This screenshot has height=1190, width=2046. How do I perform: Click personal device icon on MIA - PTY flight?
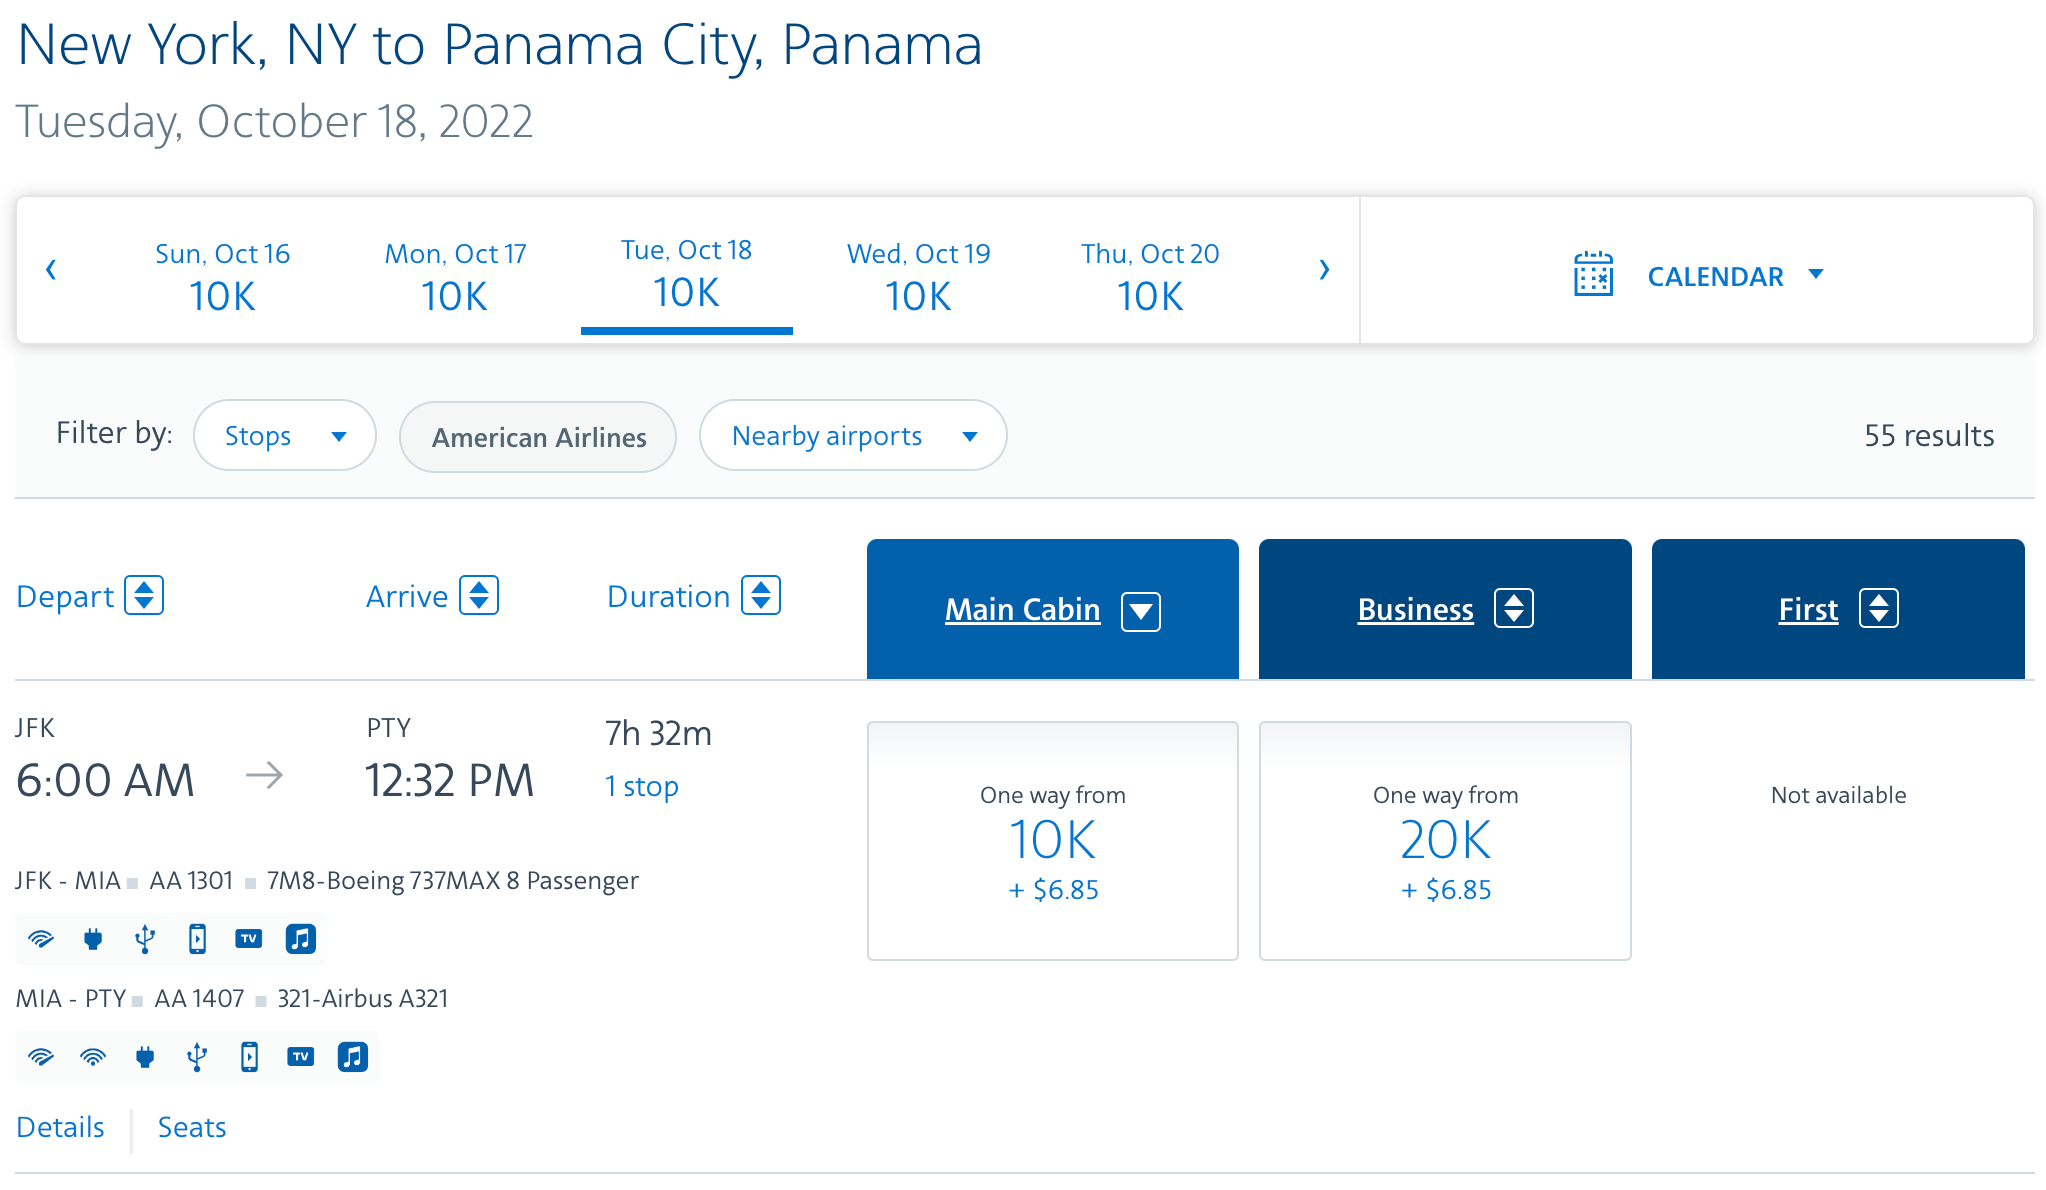[249, 1057]
